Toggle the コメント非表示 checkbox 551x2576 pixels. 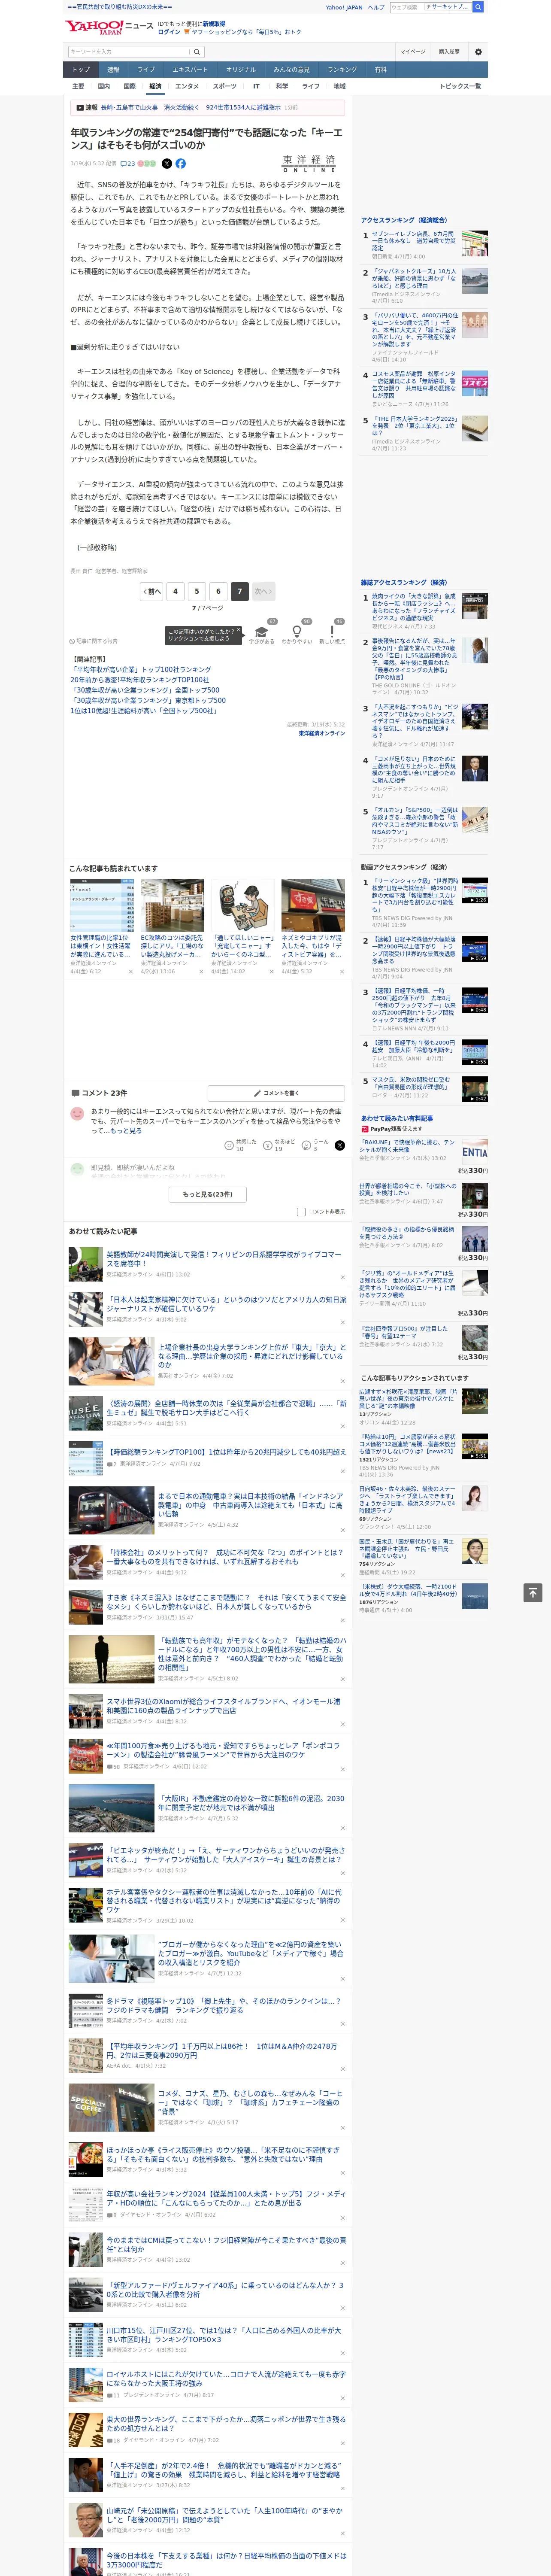pyautogui.click(x=301, y=1211)
